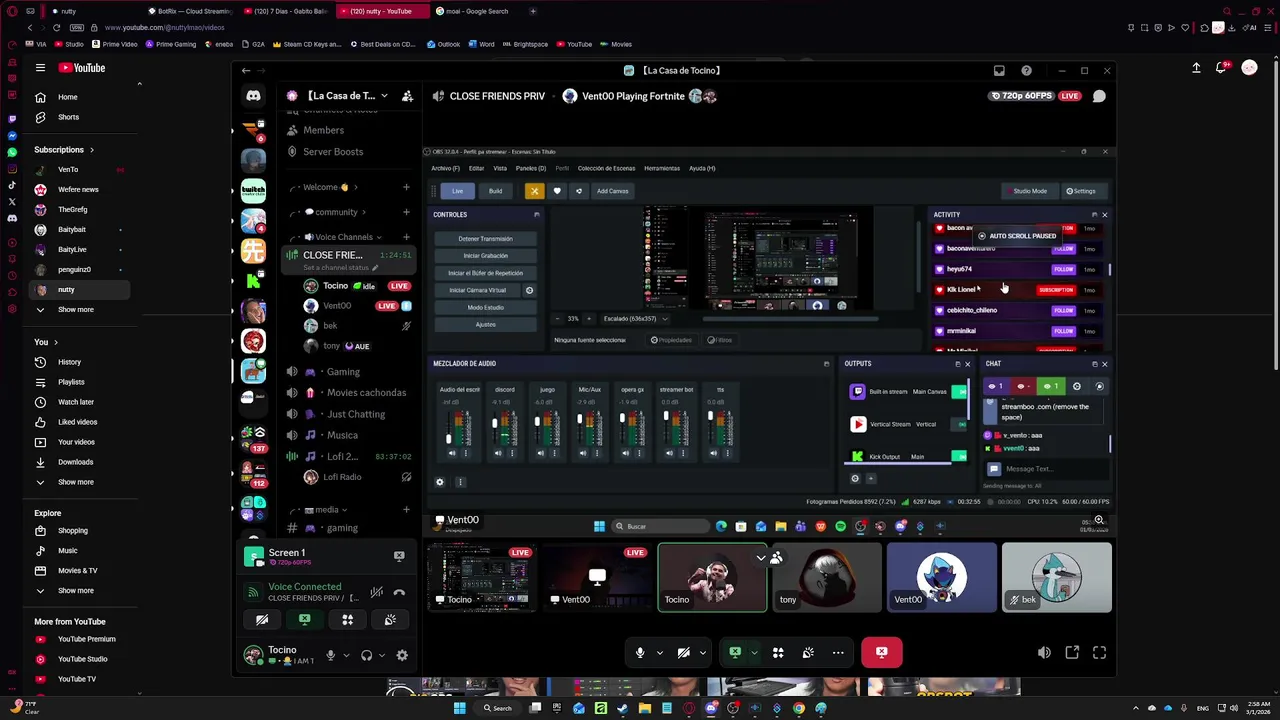Open soundboard icon in sidebar voice panel
The height and width of the screenshot is (720, 1280).
coord(390,620)
